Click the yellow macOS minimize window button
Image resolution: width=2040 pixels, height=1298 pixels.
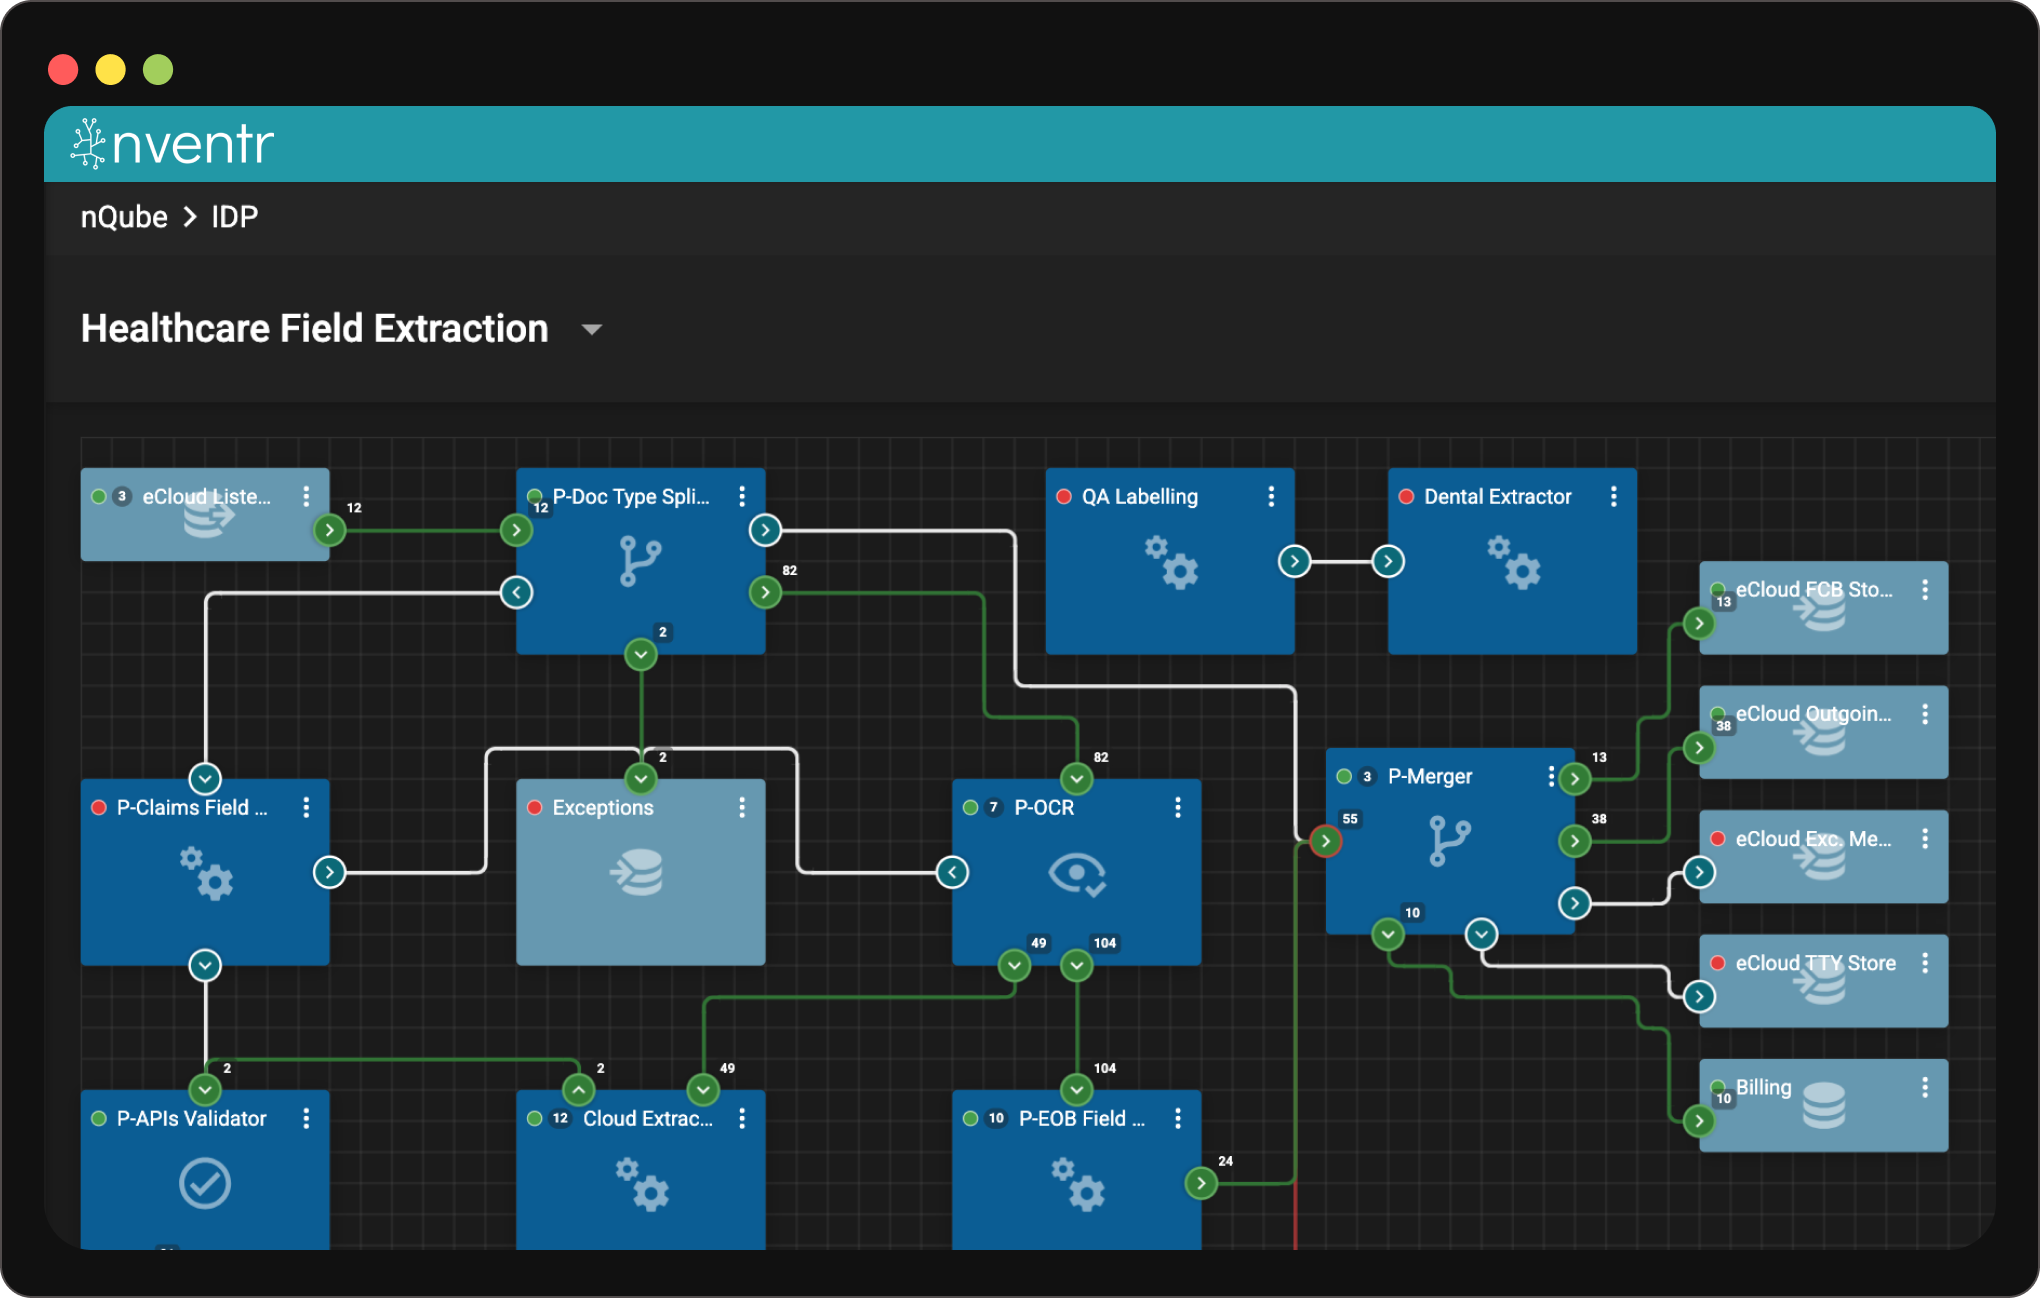tap(110, 69)
